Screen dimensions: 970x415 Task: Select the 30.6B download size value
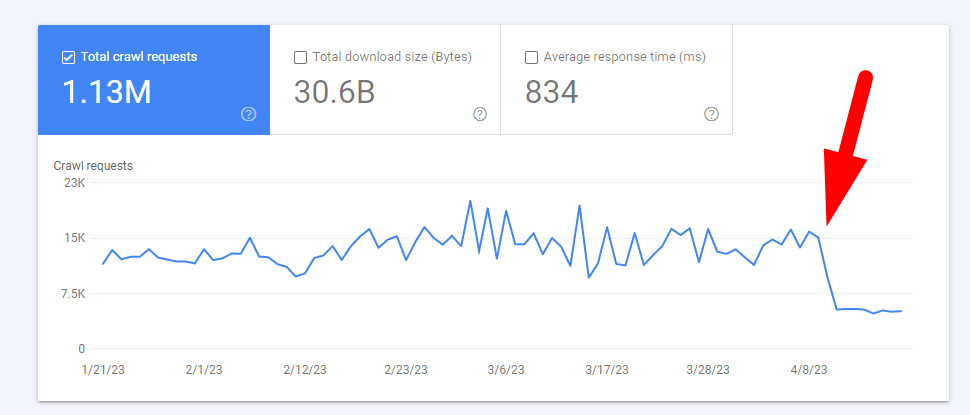(334, 92)
